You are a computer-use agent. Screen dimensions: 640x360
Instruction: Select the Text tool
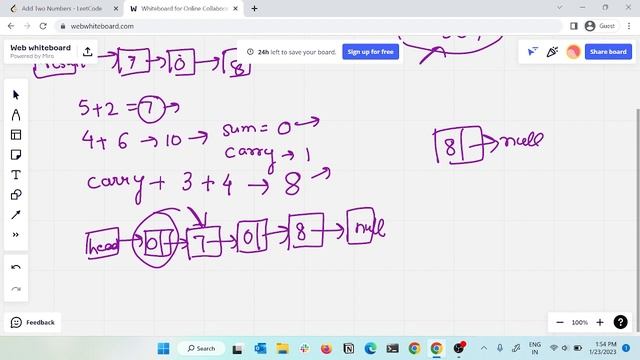pos(16,175)
